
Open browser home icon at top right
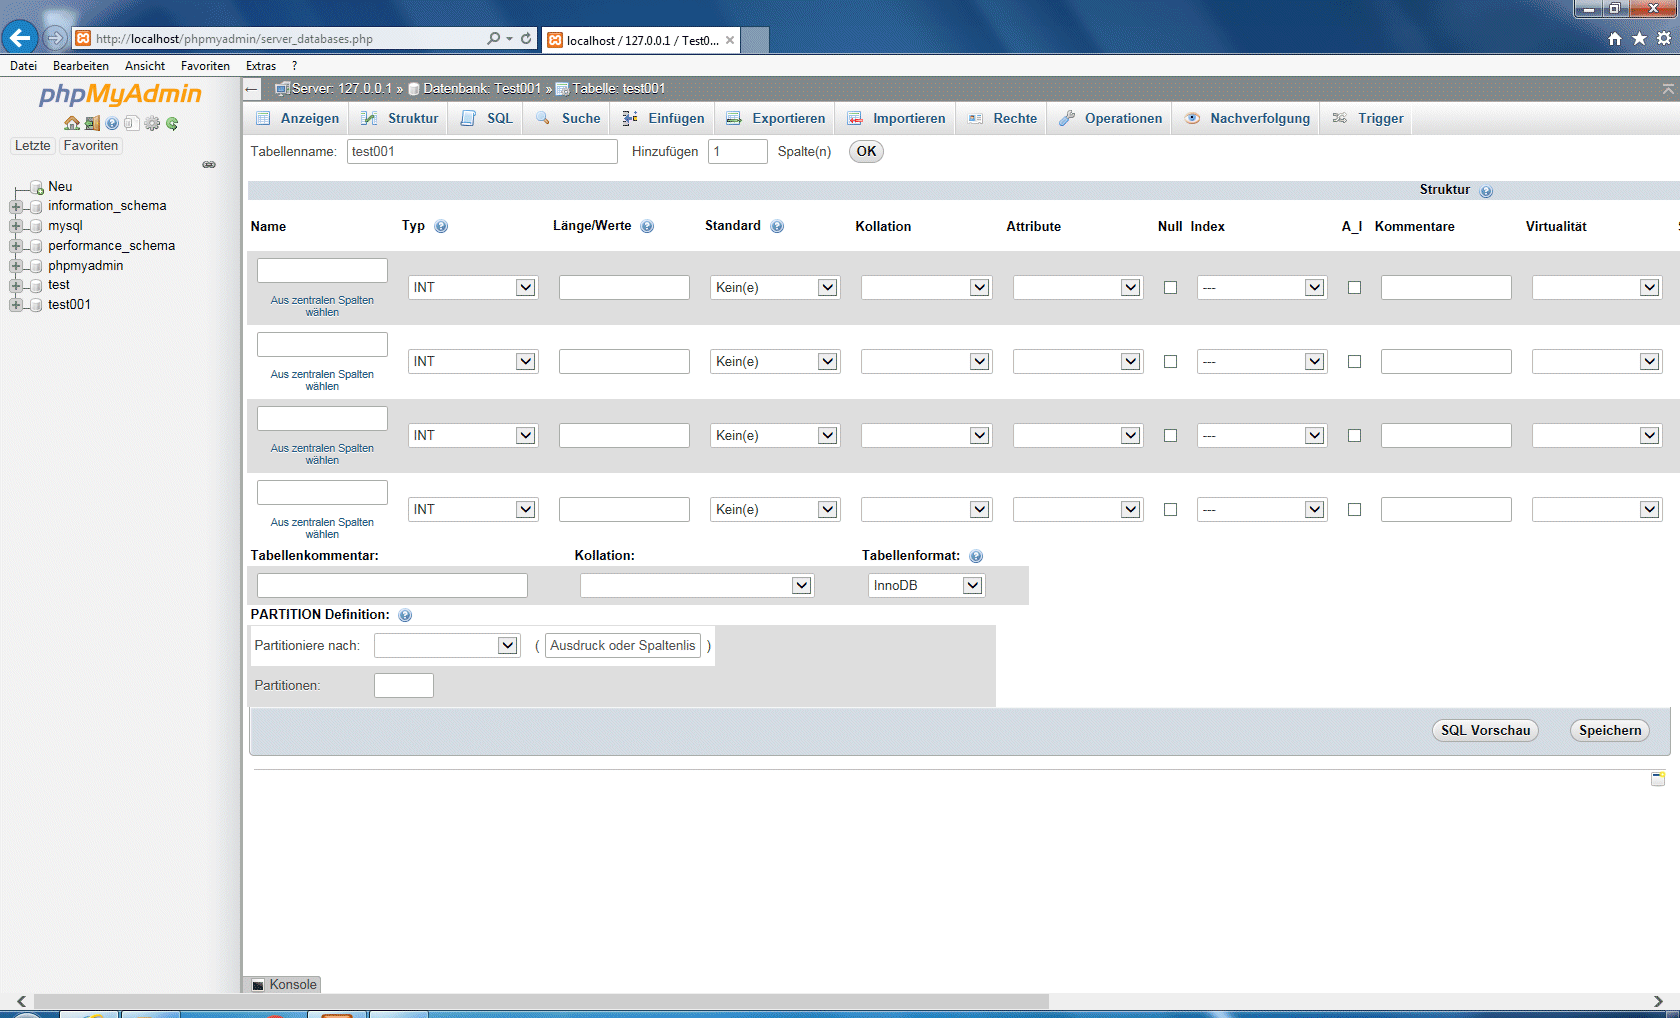point(1615,38)
